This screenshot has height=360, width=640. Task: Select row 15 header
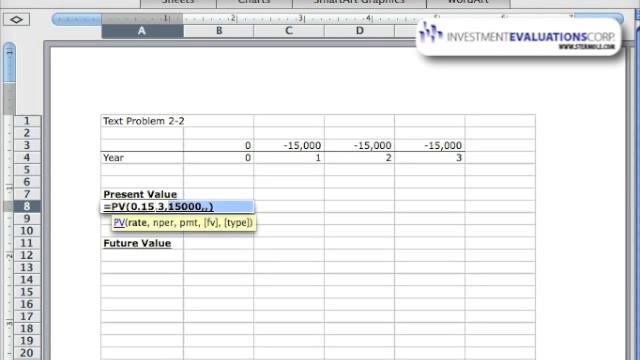(x=27, y=292)
